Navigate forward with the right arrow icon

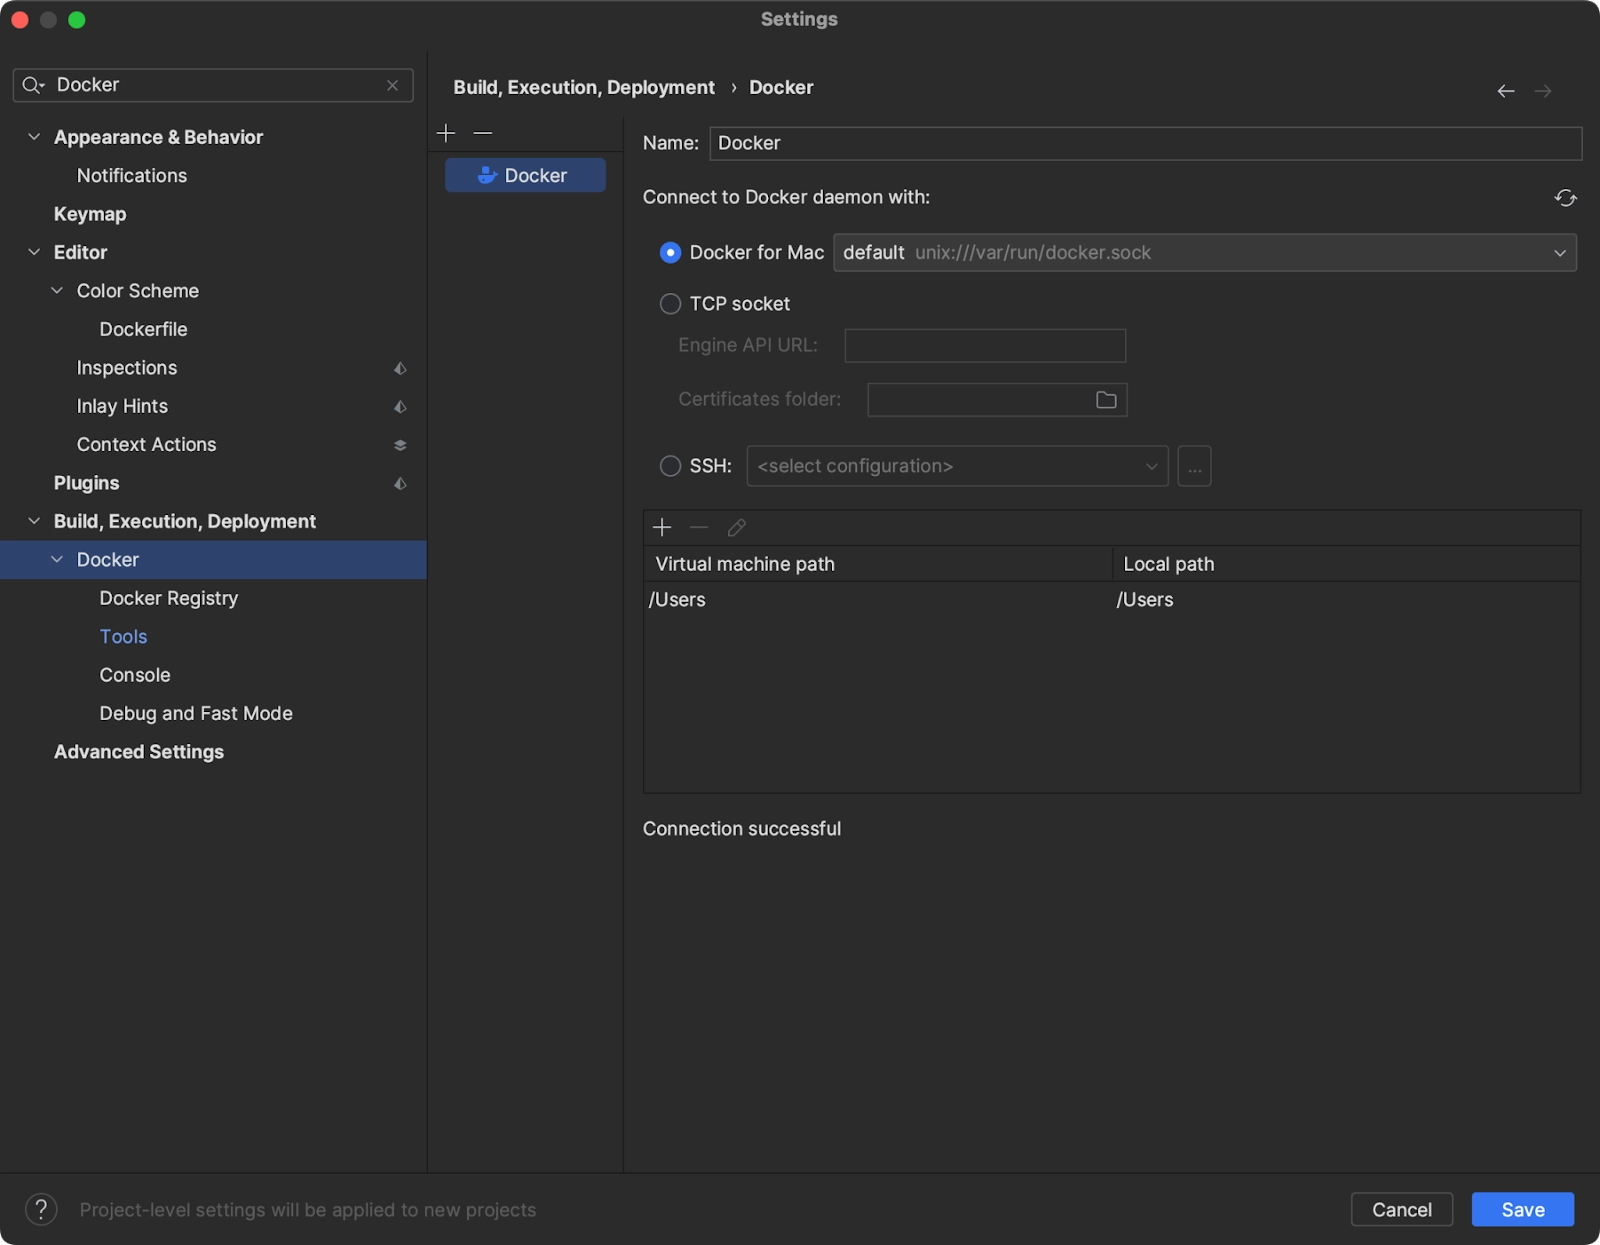[1543, 91]
